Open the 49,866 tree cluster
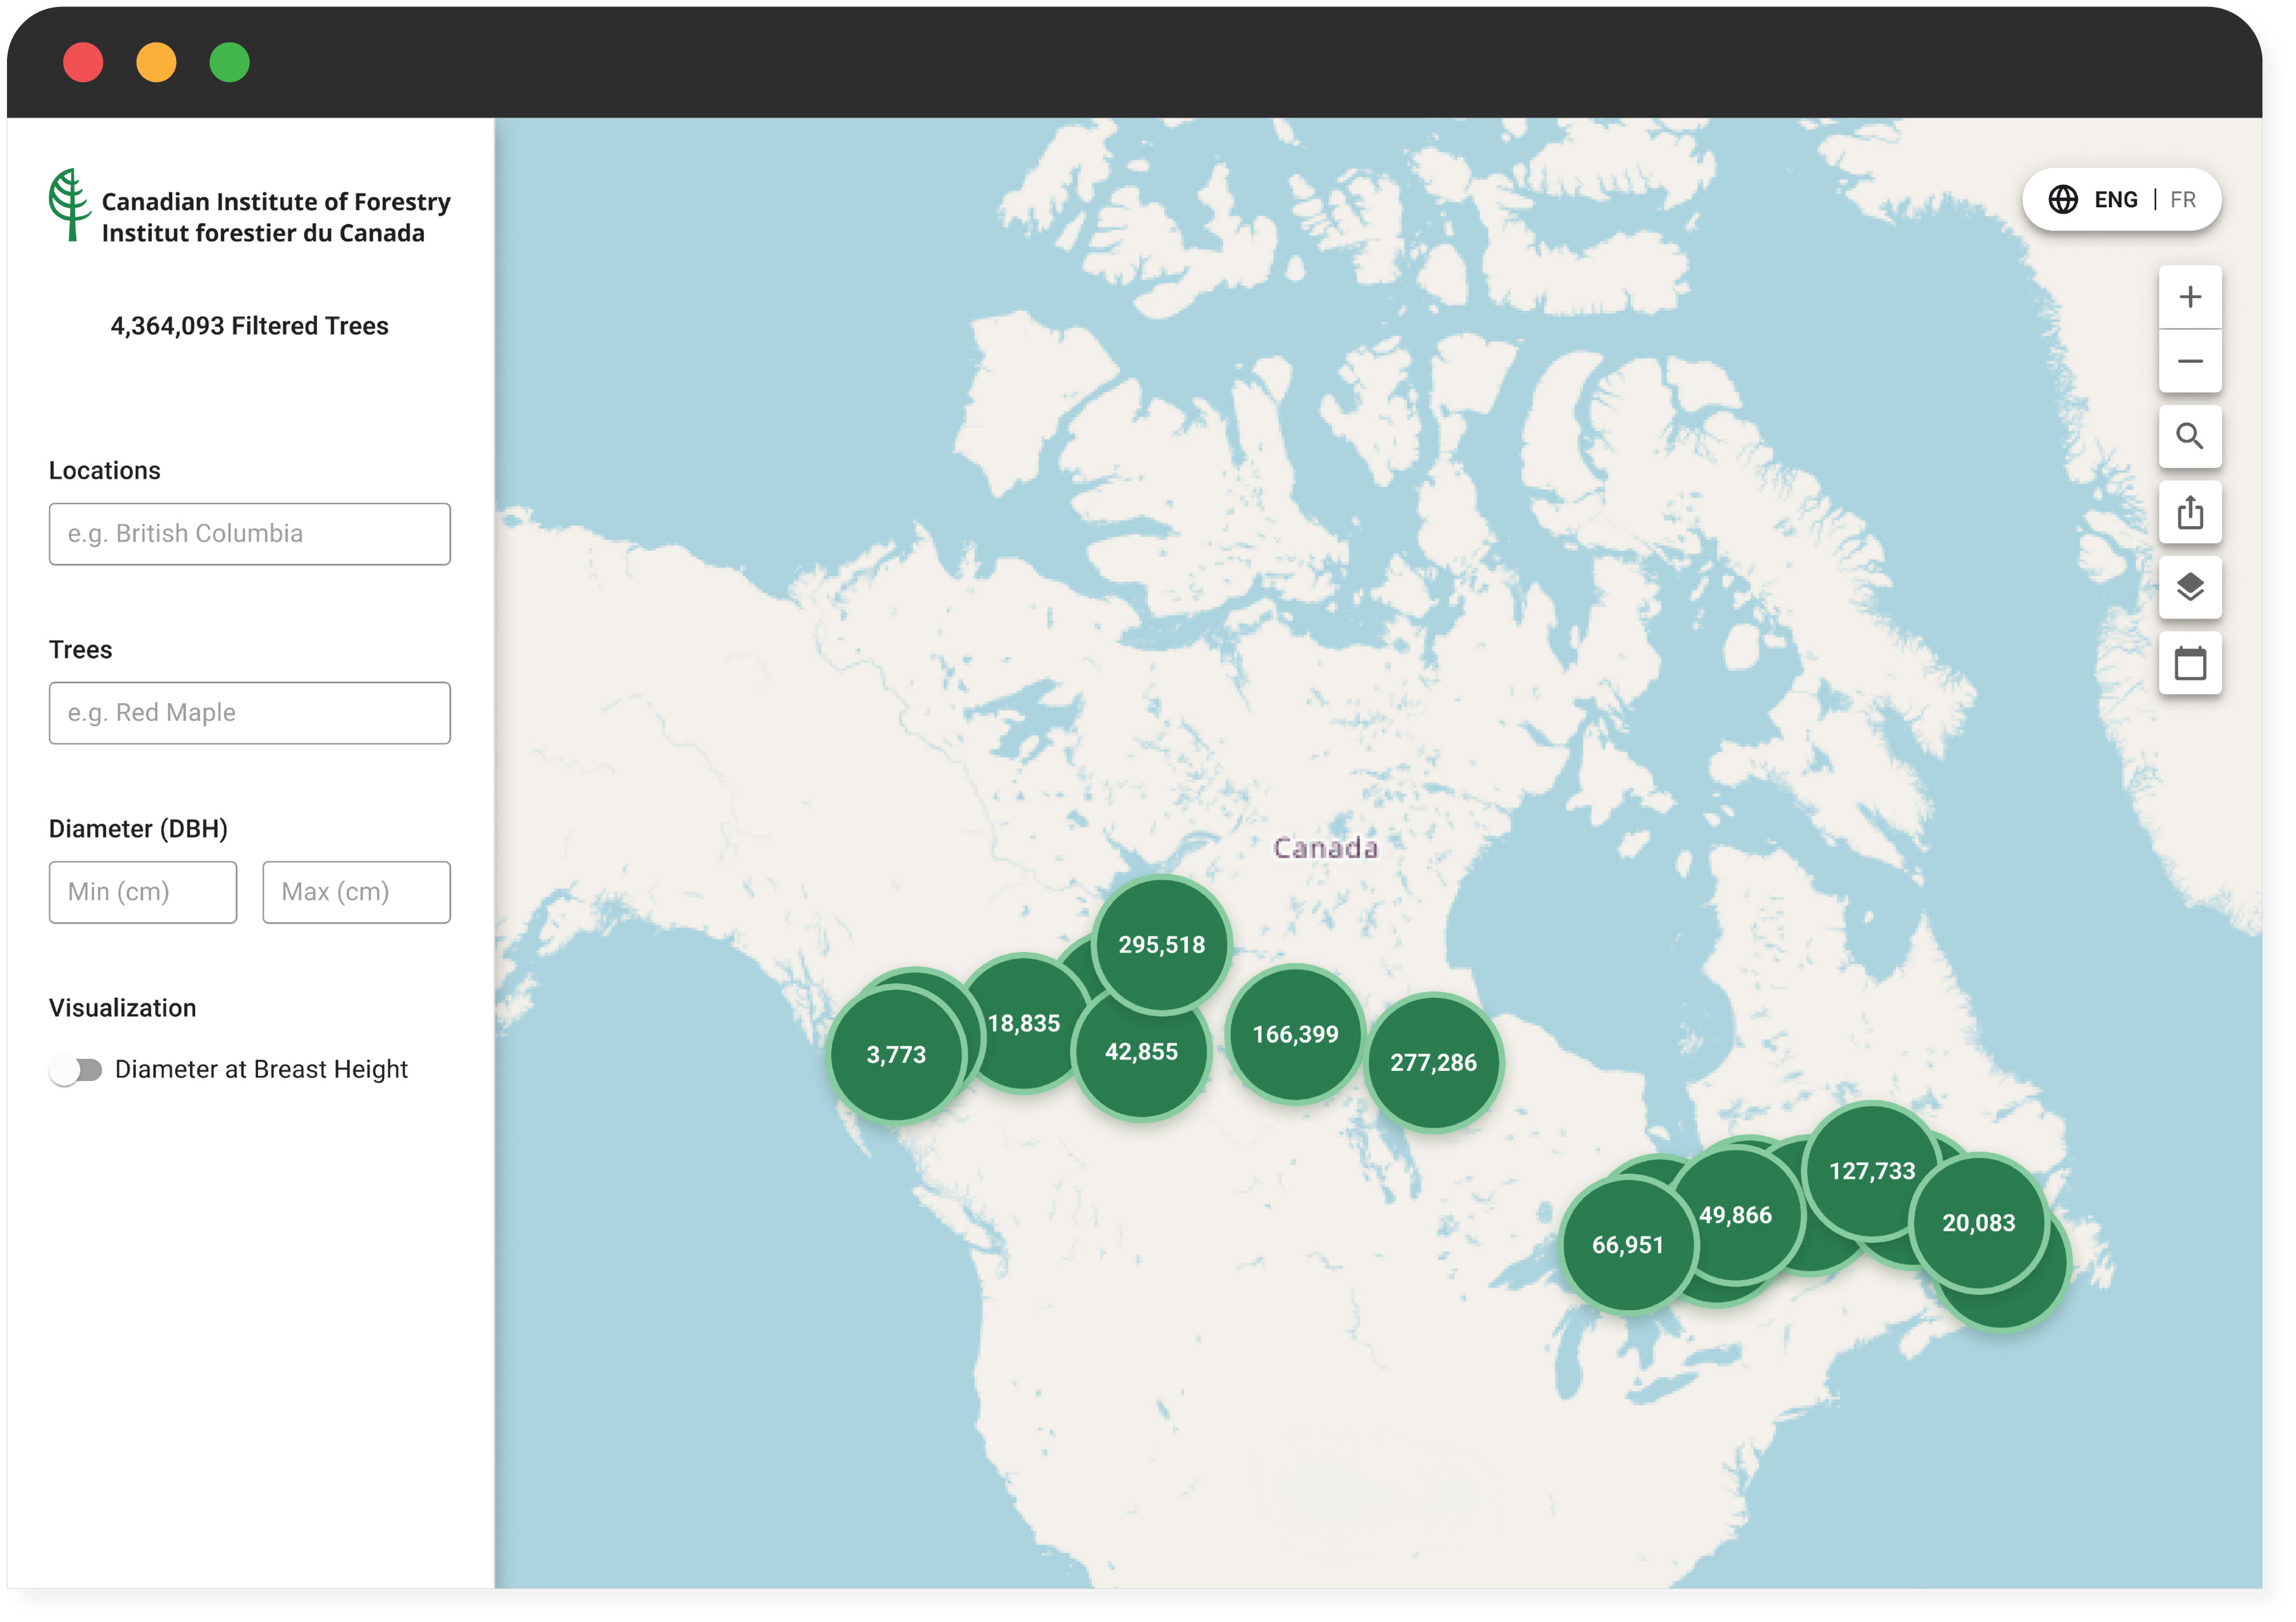 (1736, 1215)
